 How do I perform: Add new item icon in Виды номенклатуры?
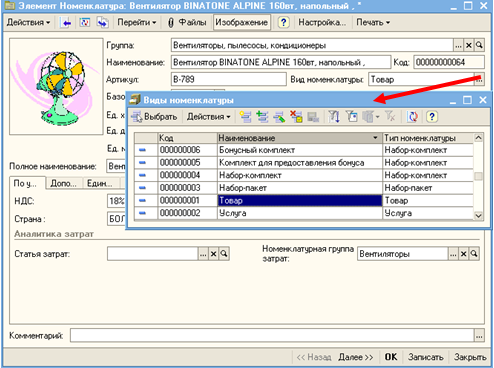click(246, 117)
